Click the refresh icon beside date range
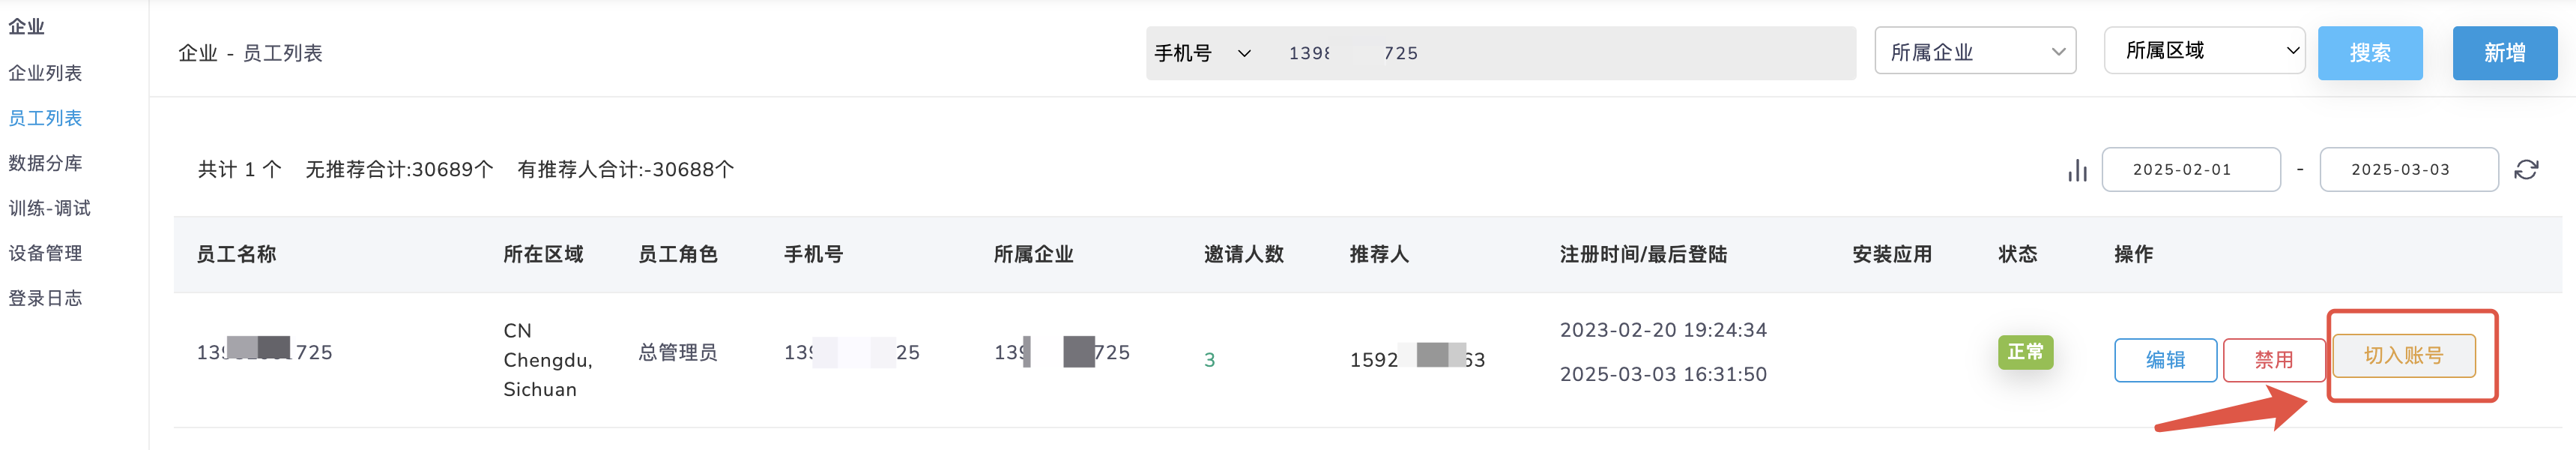Screen dimensions: 2576x450 coord(2526,170)
